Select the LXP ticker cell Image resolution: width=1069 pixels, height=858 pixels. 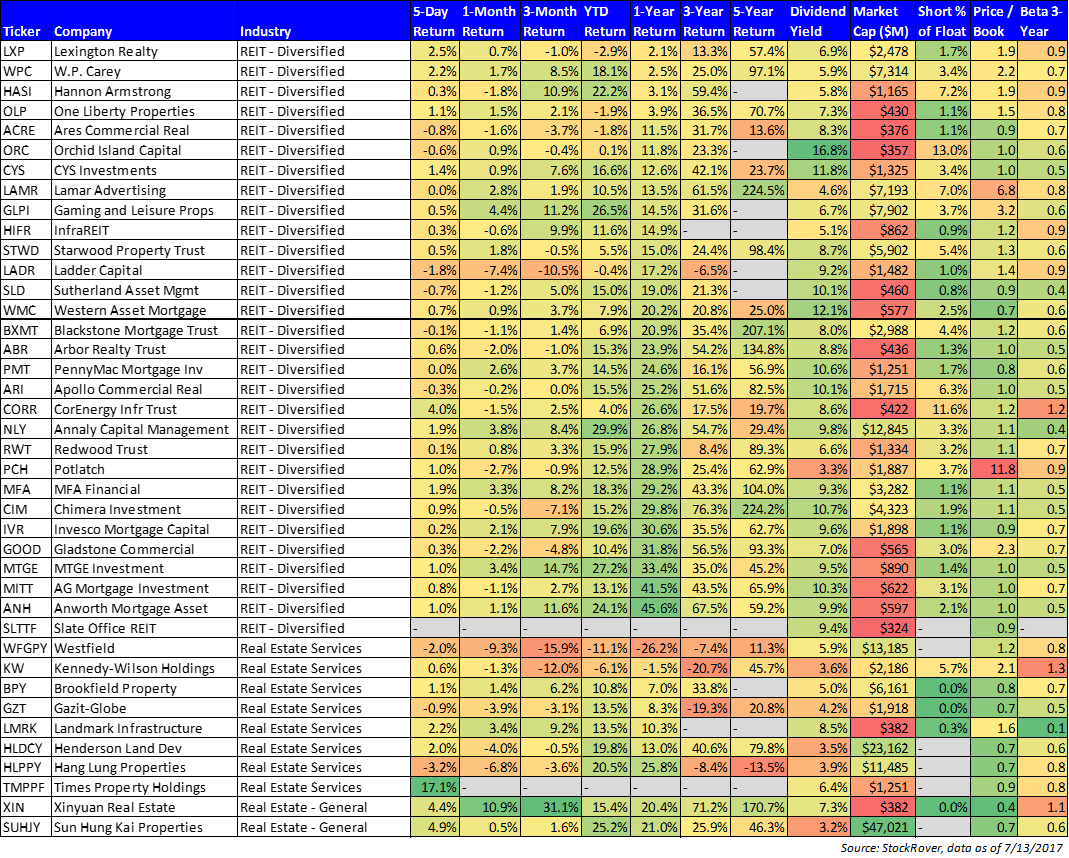pos(26,51)
